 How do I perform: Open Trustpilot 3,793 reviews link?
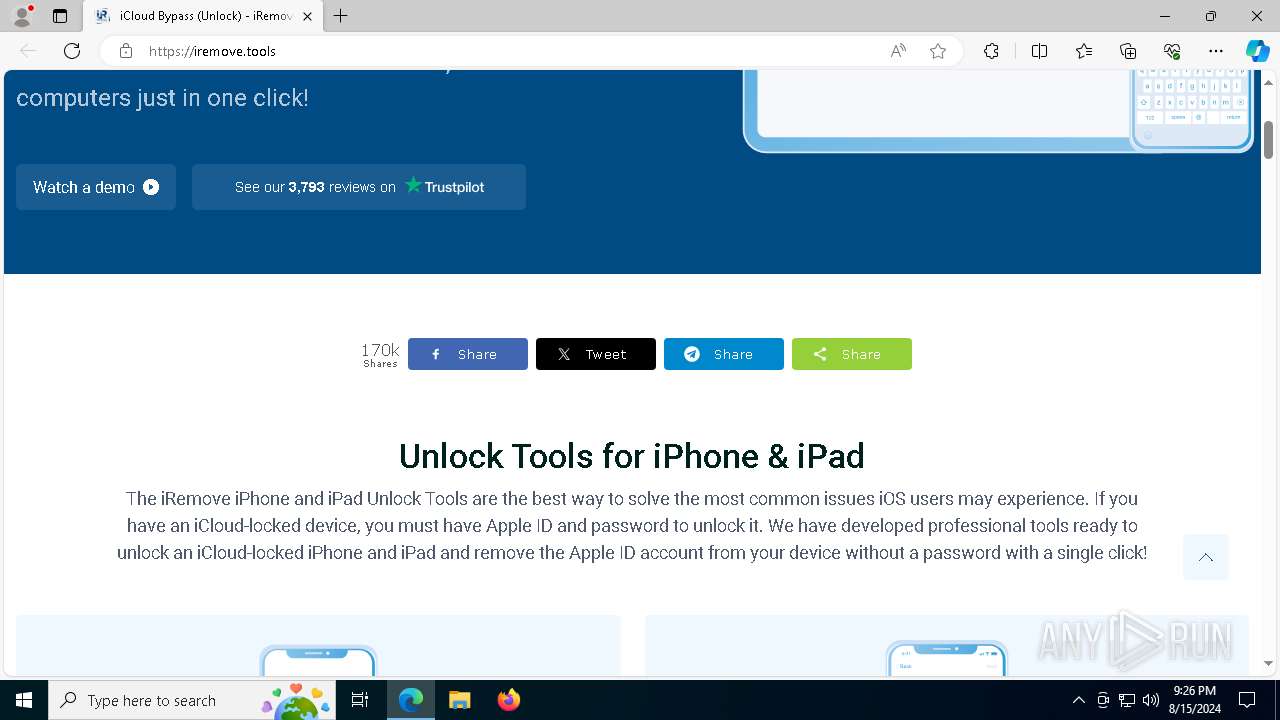pyautogui.click(x=359, y=187)
